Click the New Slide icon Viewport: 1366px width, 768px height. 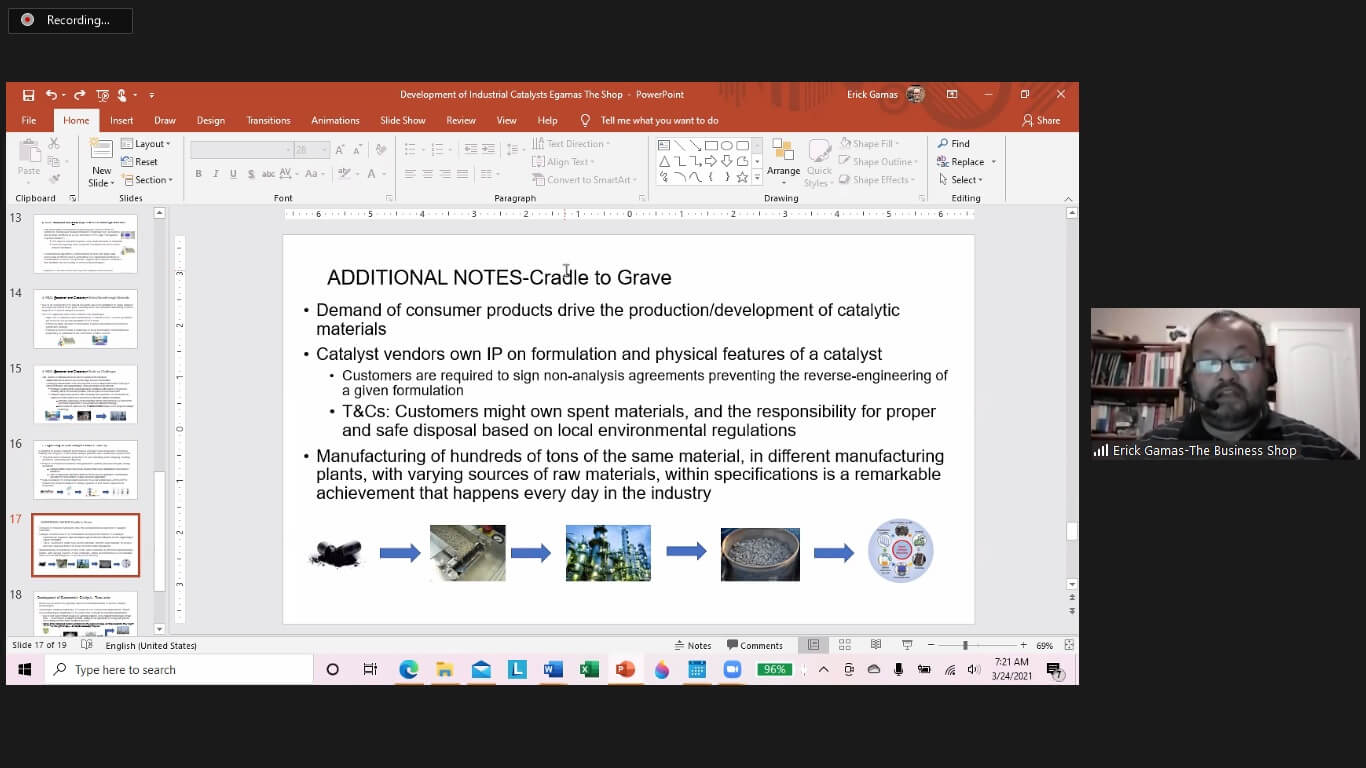pos(101,150)
